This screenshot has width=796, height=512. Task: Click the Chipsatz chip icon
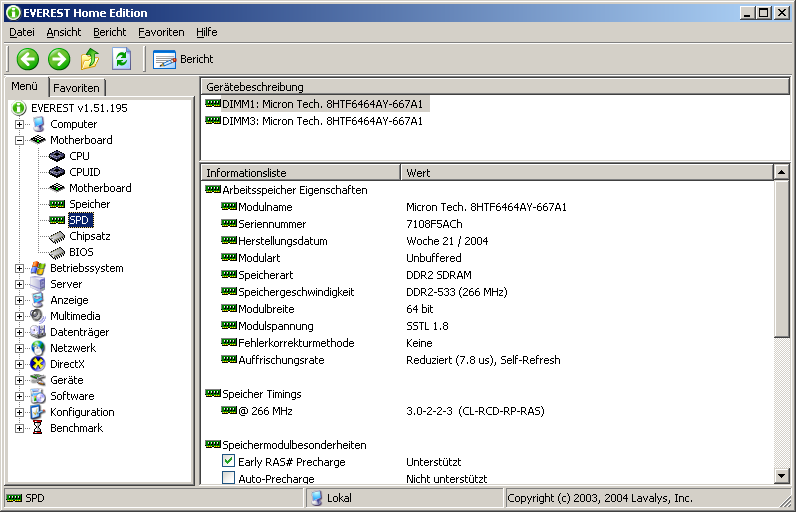[57, 236]
